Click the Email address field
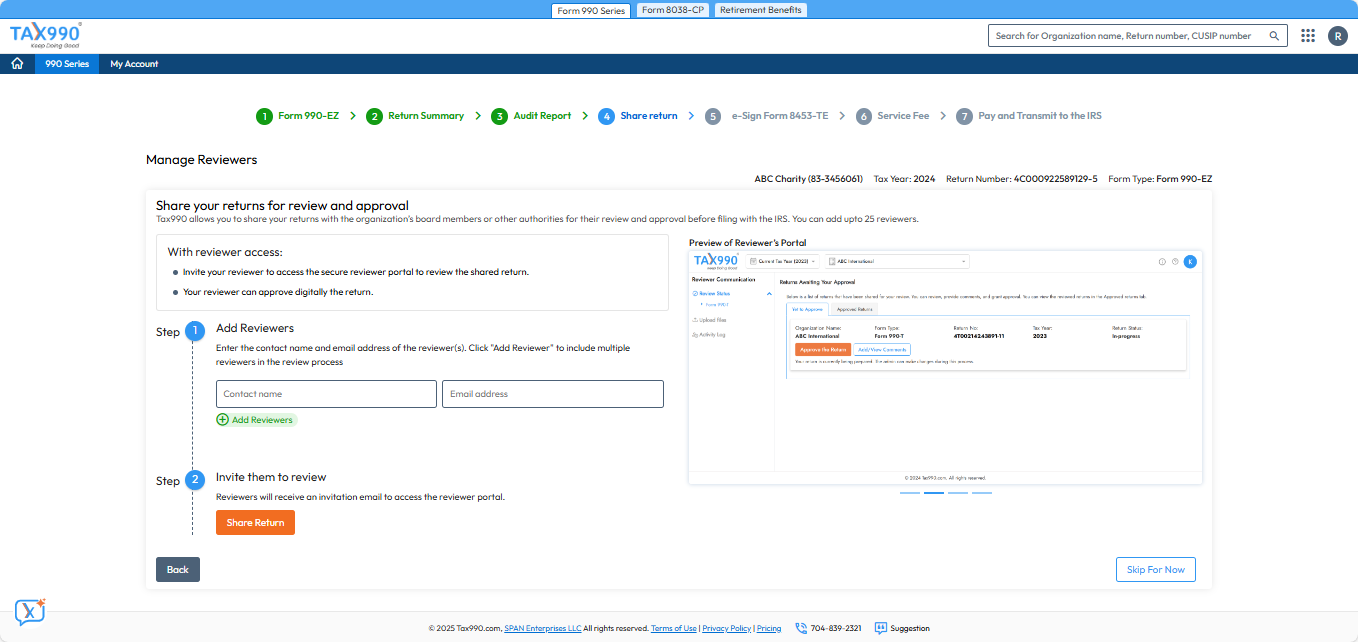 click(553, 394)
